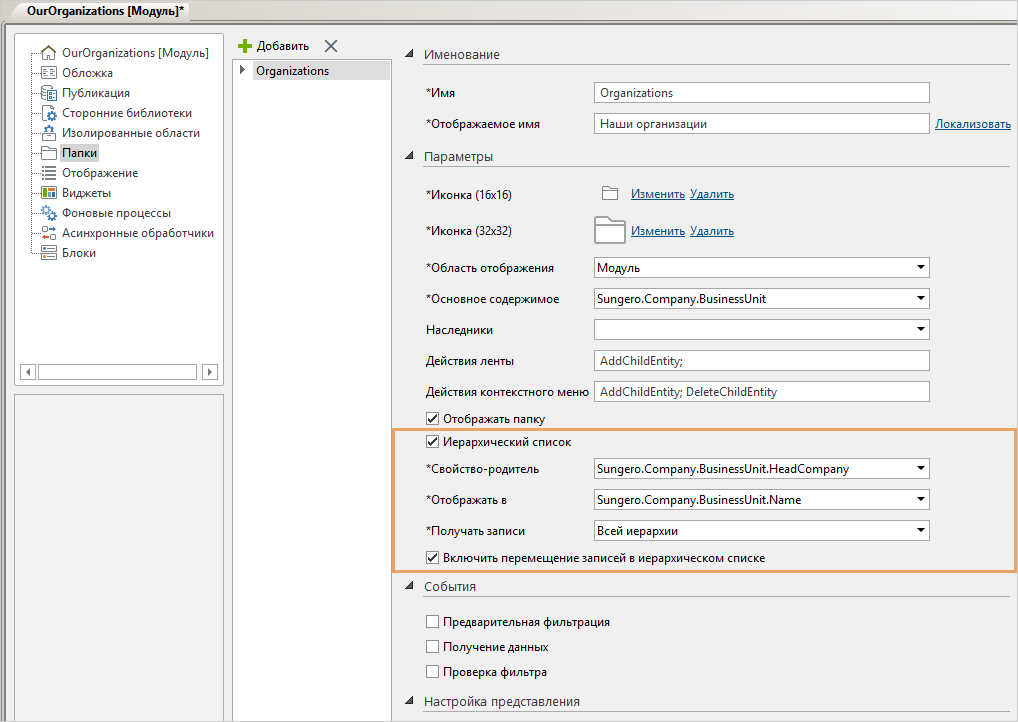Click the 16x16 folder icon preview

[610, 193]
